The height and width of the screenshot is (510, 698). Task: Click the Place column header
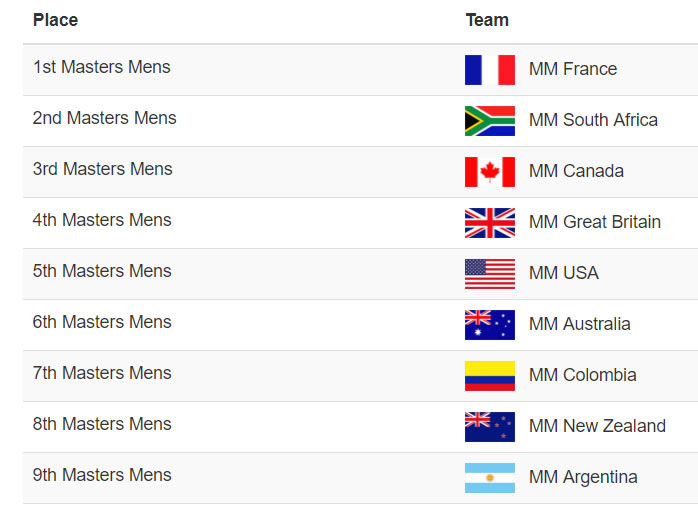[56, 20]
